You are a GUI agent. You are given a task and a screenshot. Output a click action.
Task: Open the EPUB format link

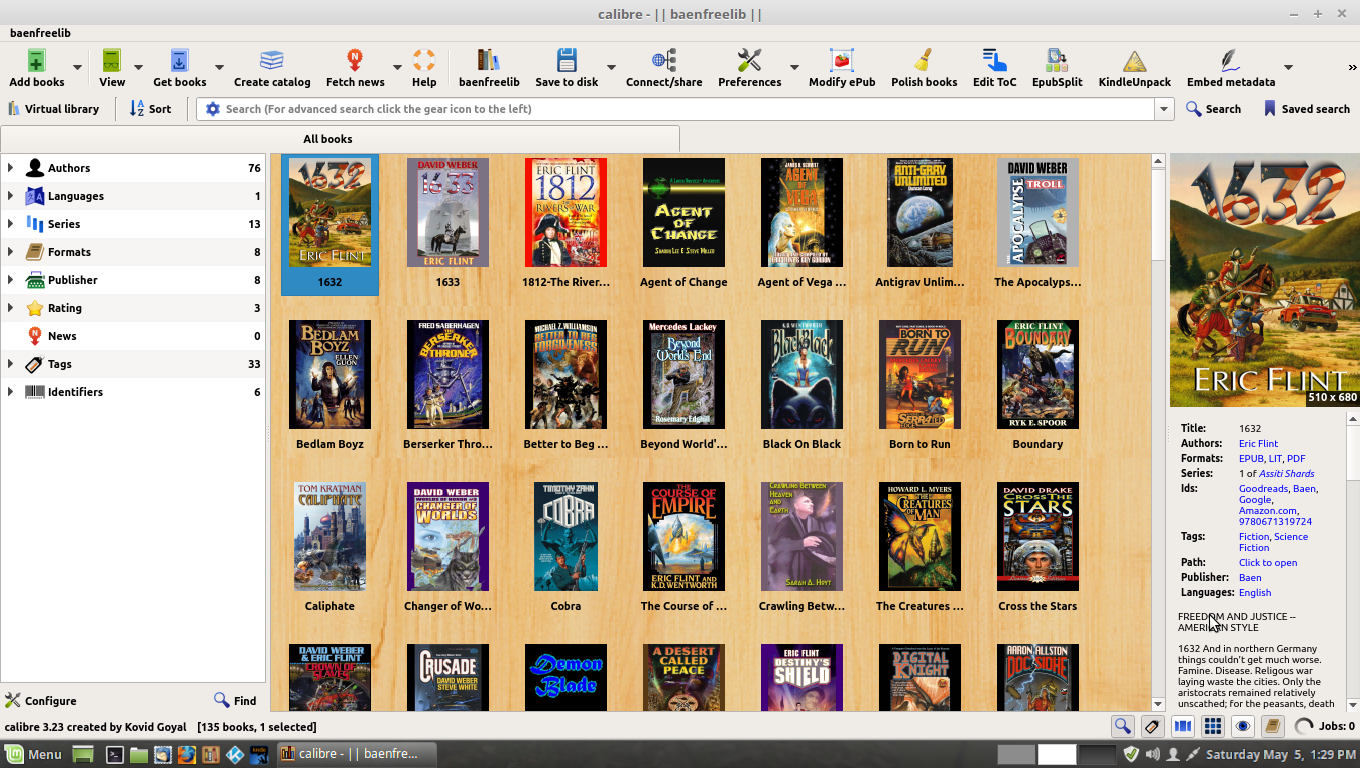1251,458
